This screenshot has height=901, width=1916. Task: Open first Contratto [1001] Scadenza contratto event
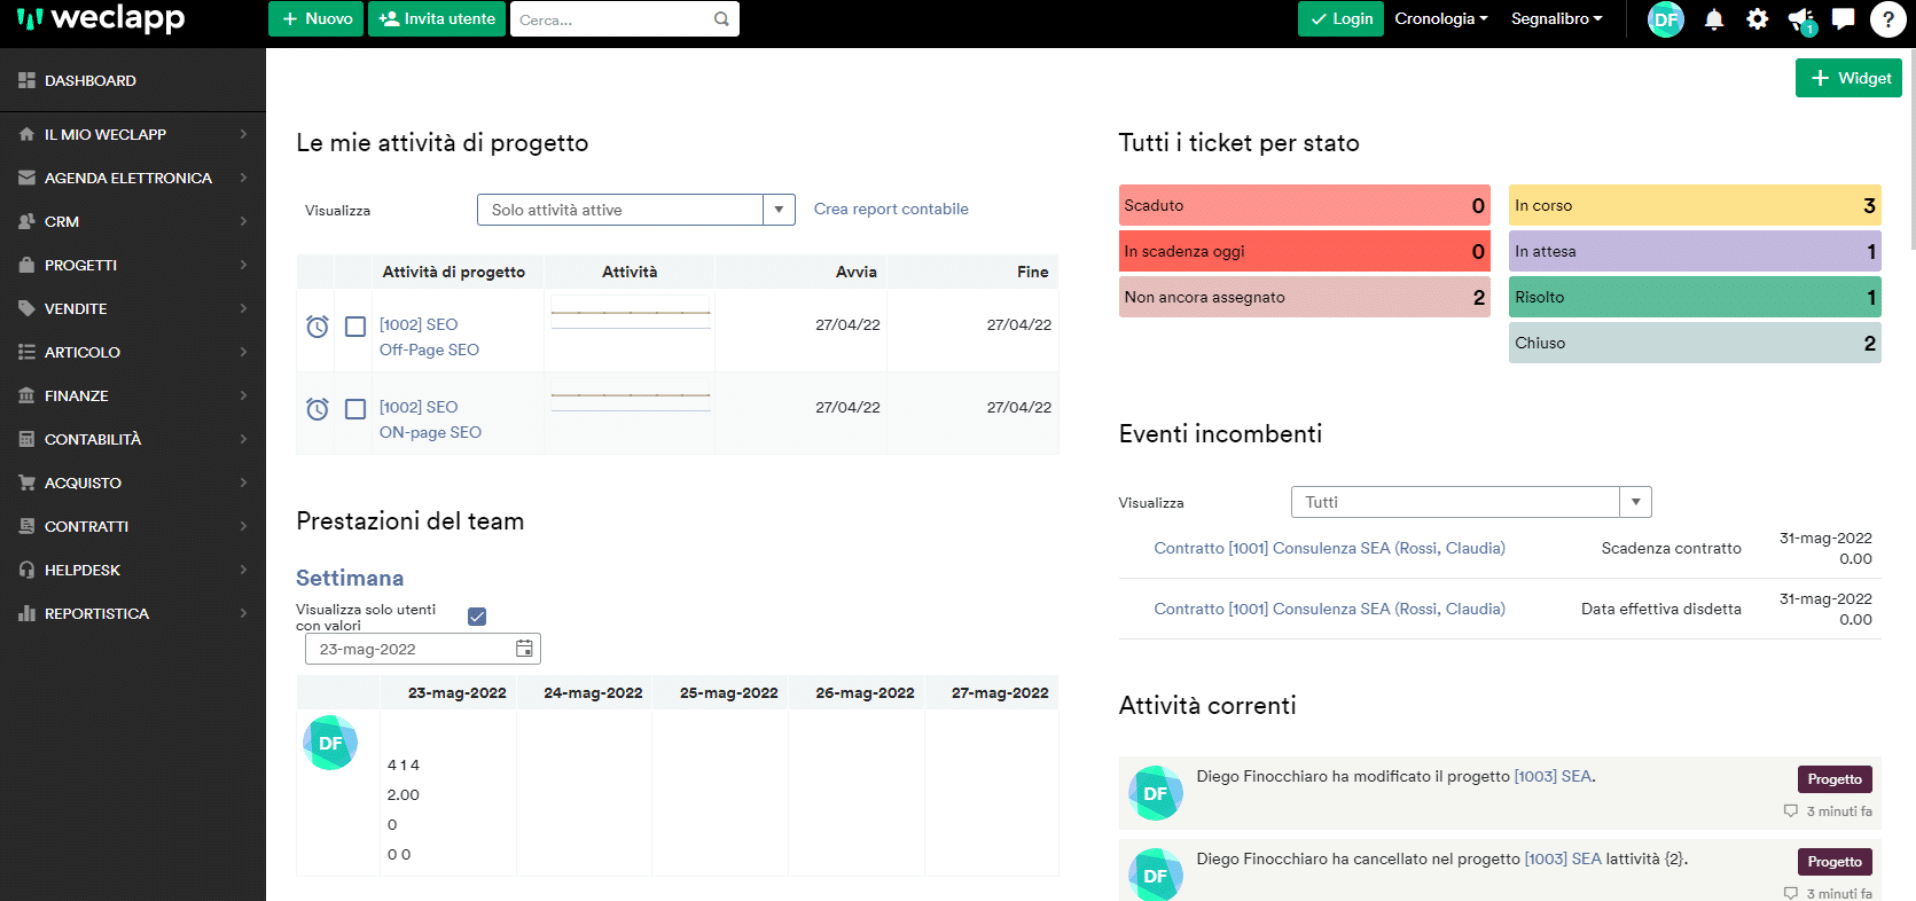point(1329,548)
